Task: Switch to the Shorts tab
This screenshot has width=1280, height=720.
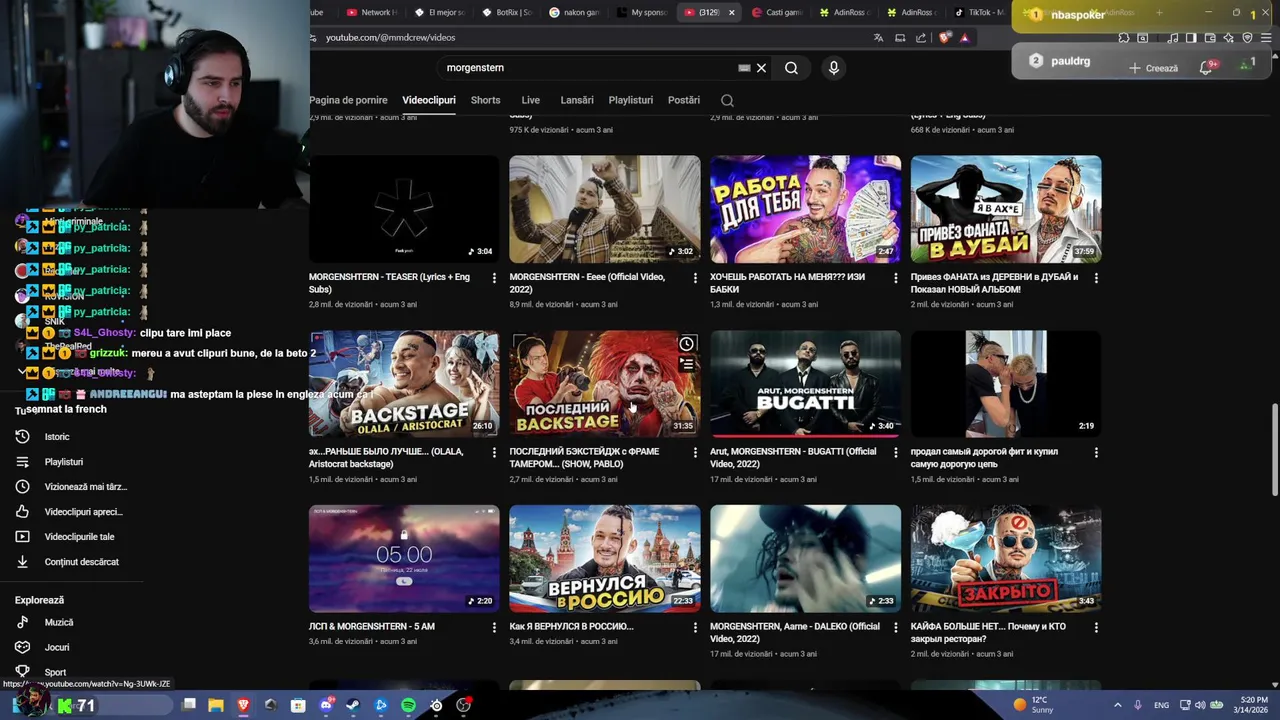Action: [x=485, y=100]
